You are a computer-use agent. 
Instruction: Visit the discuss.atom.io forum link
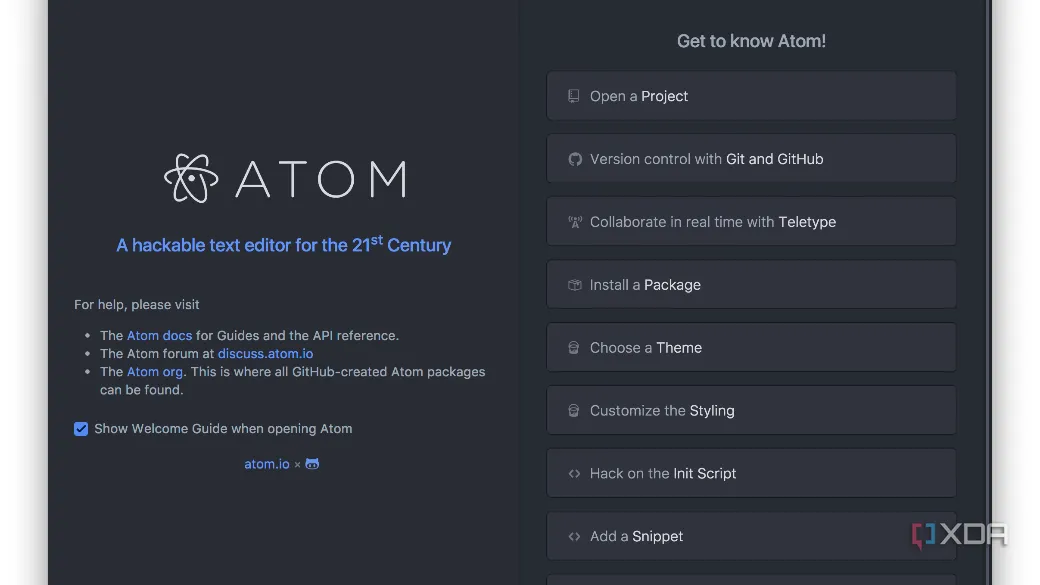tap(265, 354)
